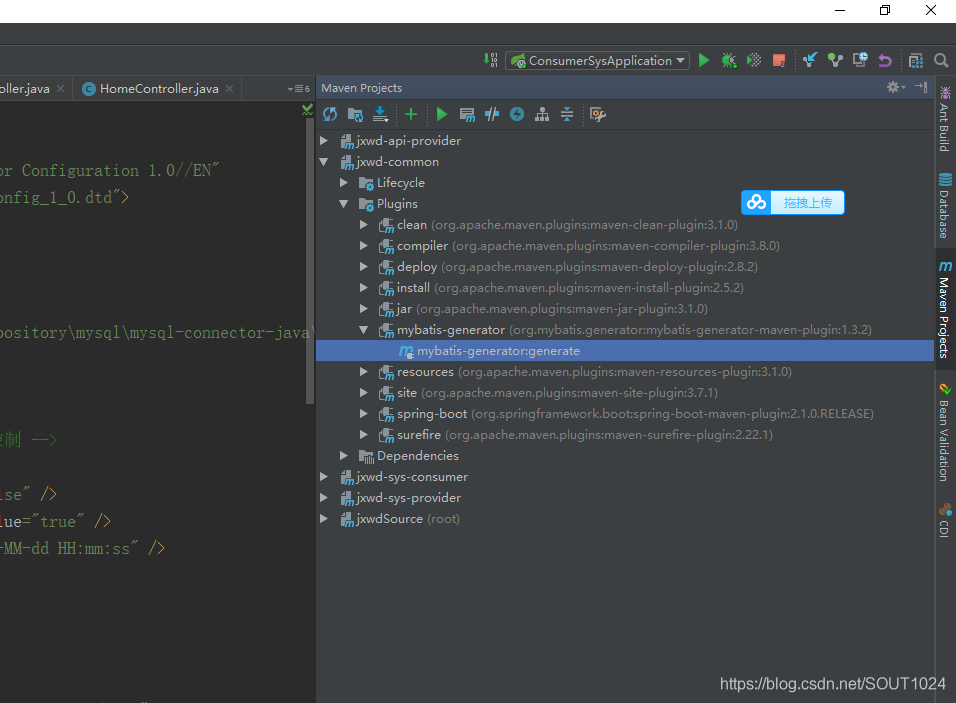The height and width of the screenshot is (703, 956).
Task: Select the mybatis-generator:generate goal
Action: point(498,351)
